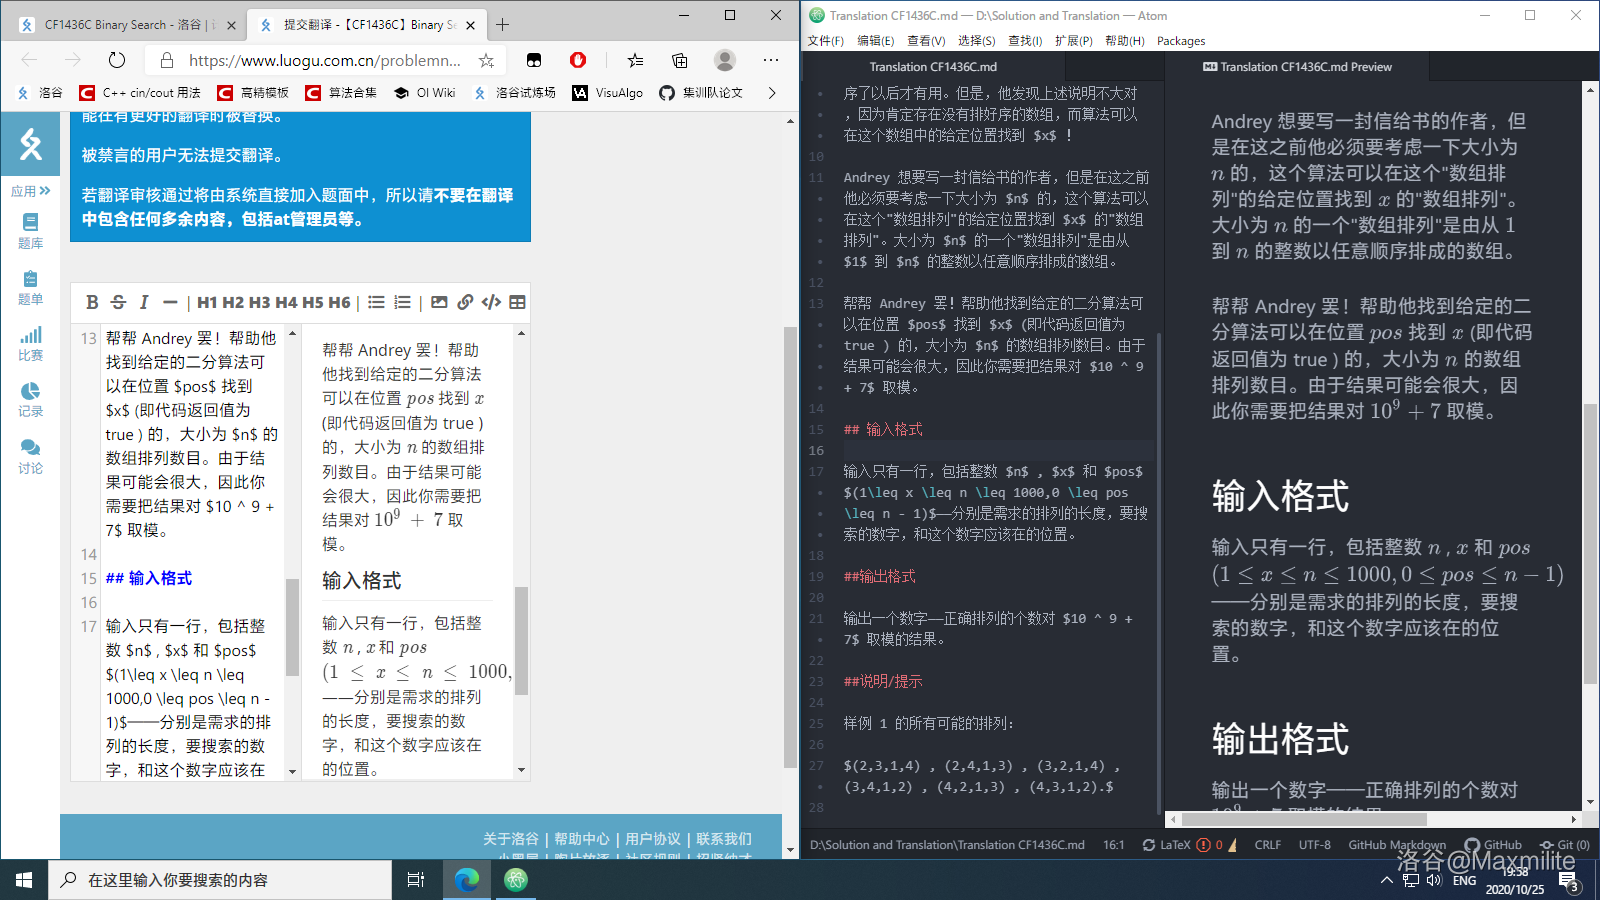Open Git (0) panel in Atom
Image resolution: width=1600 pixels, height=900 pixels.
click(x=1565, y=845)
